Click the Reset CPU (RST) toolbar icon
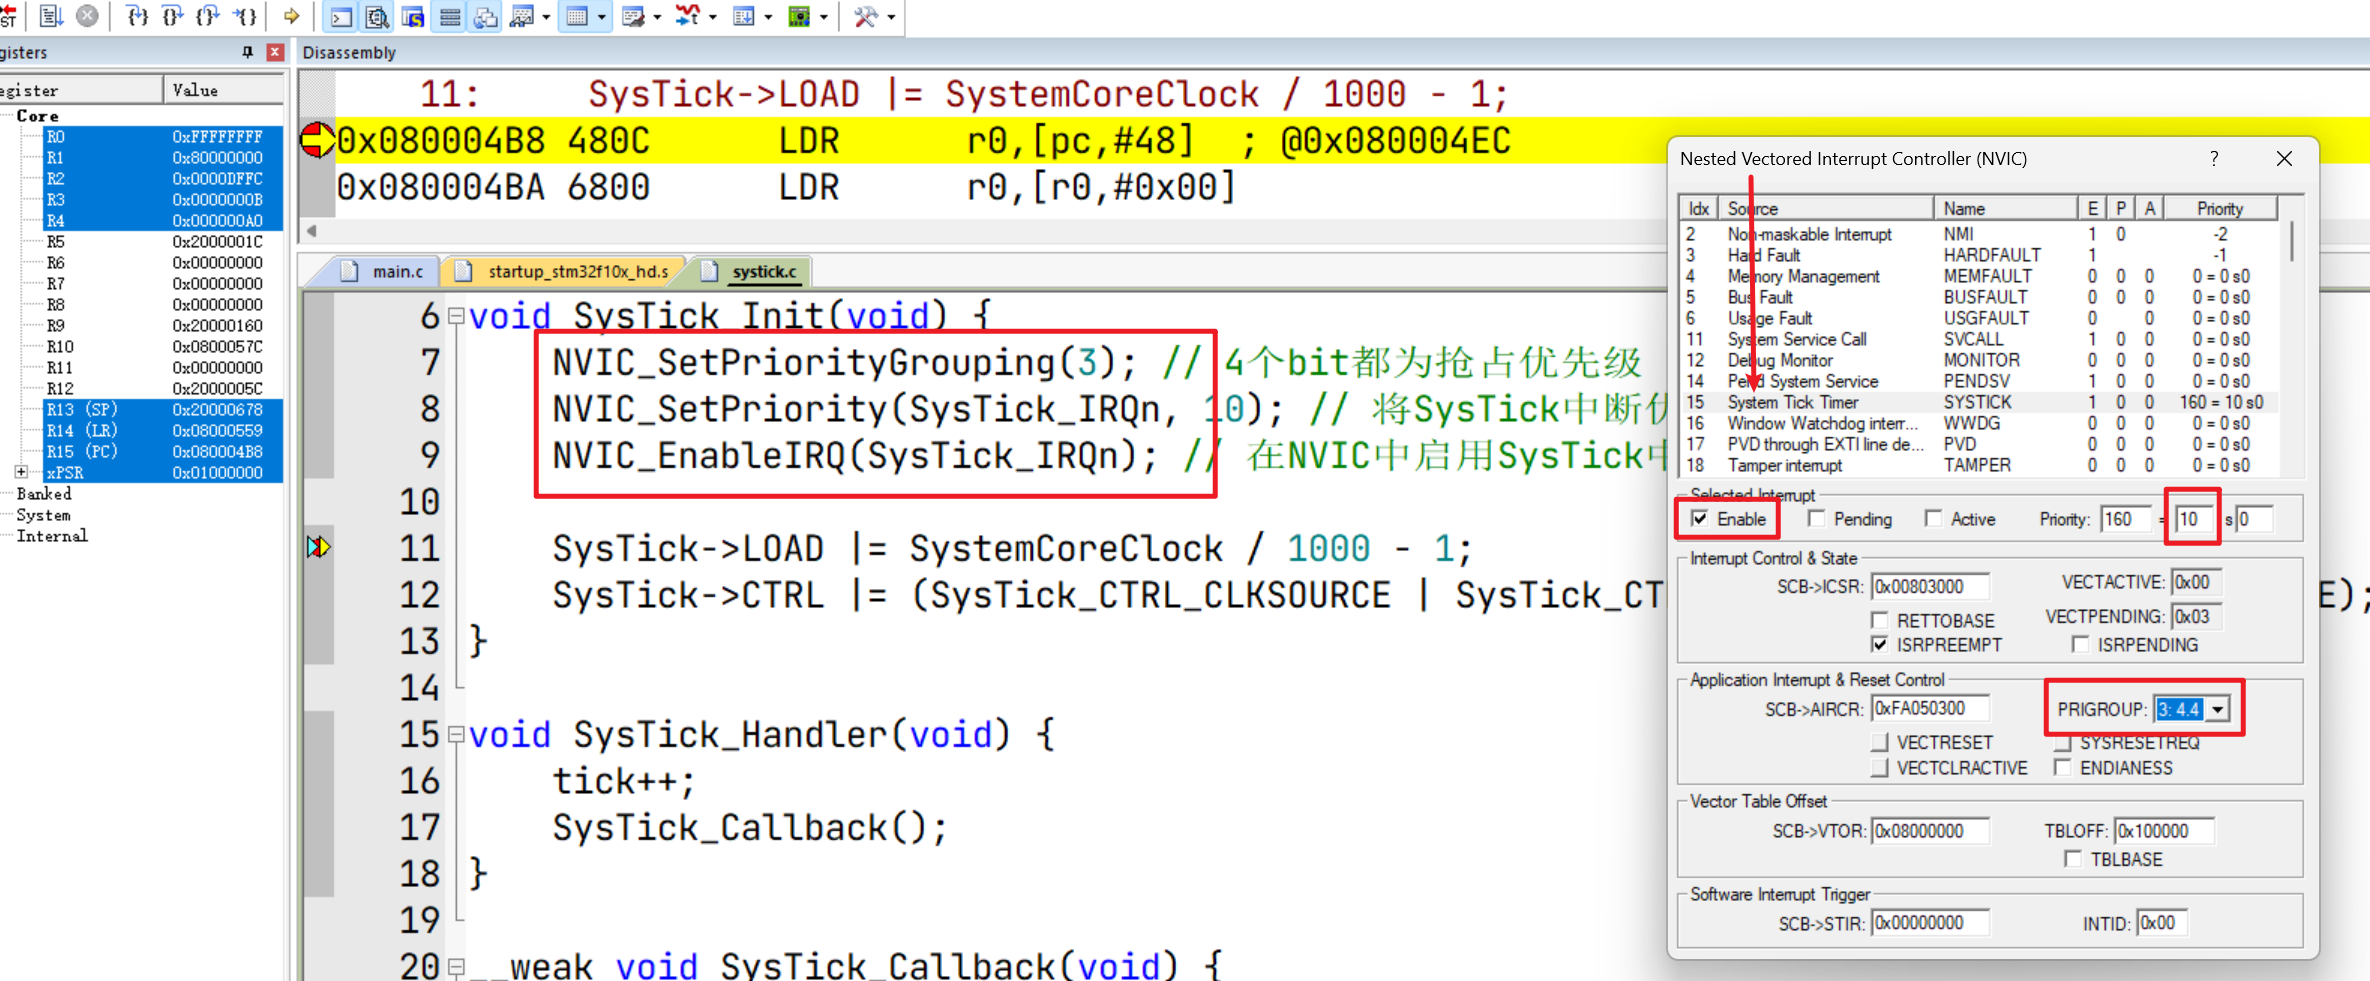 (x=6, y=16)
